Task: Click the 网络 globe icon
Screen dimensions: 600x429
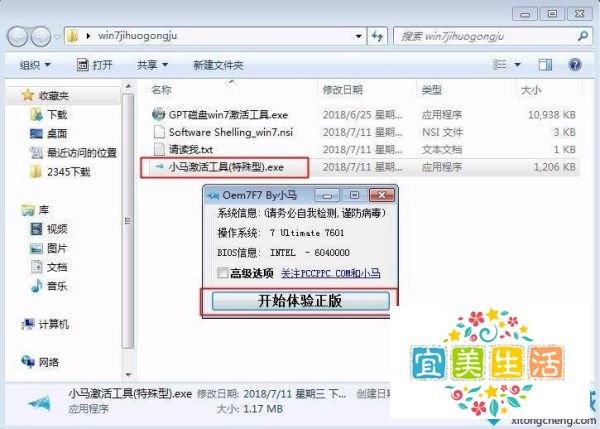Action: (x=28, y=361)
